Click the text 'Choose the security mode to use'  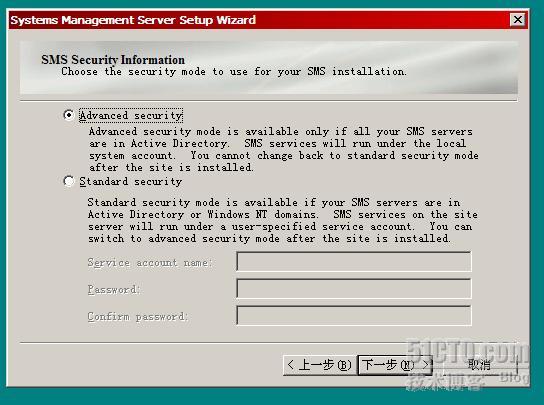coord(154,72)
